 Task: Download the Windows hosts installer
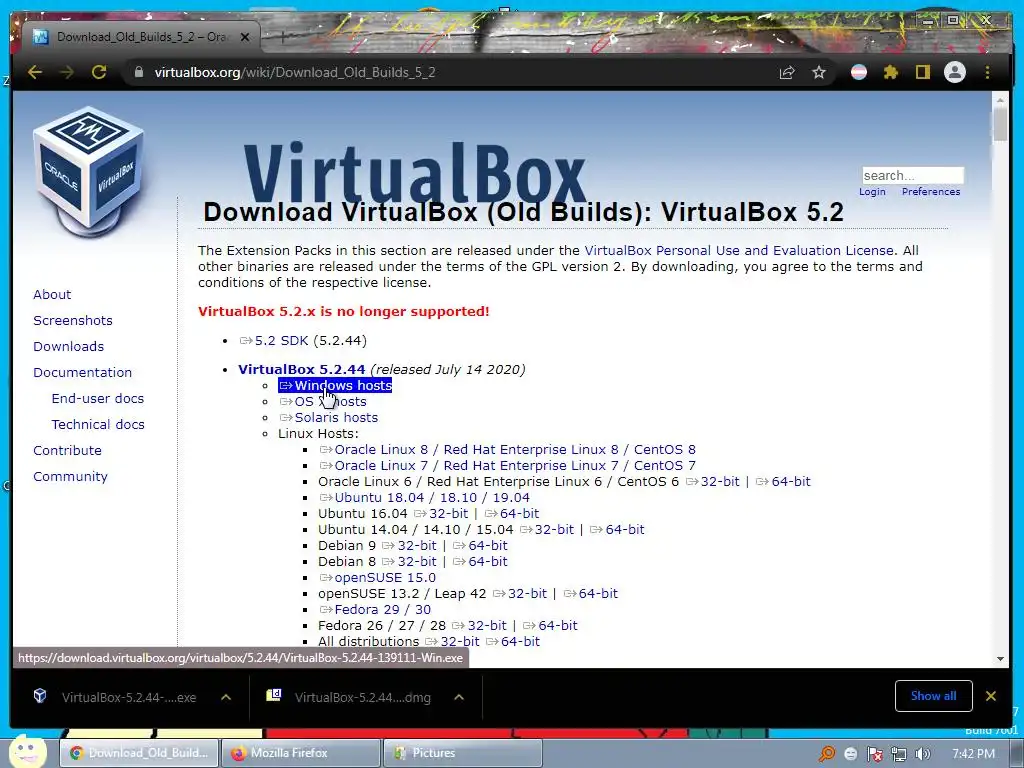coord(336,386)
